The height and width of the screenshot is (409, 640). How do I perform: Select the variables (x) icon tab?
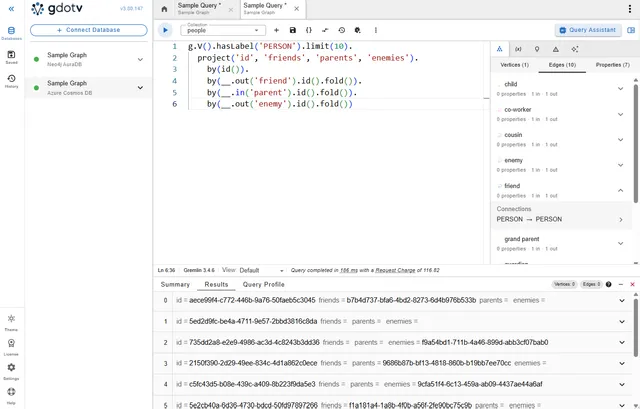point(518,49)
